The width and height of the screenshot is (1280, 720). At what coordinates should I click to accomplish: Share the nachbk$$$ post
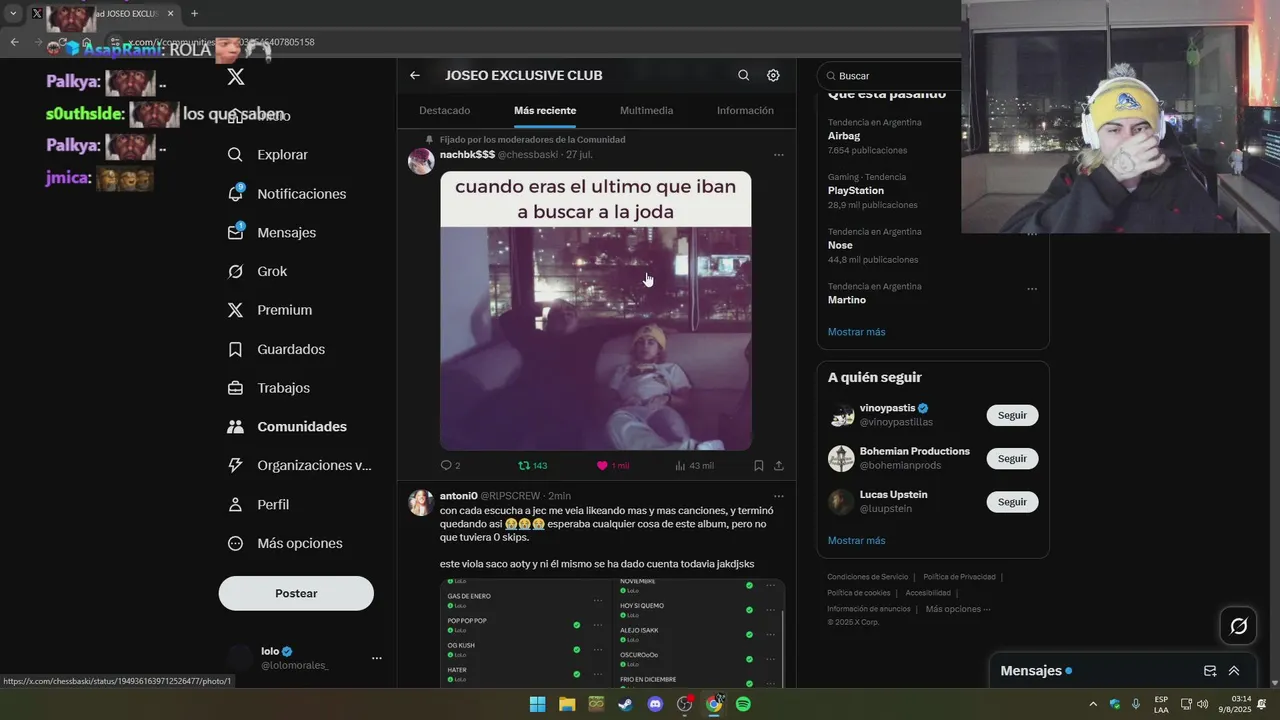pyautogui.click(x=779, y=466)
